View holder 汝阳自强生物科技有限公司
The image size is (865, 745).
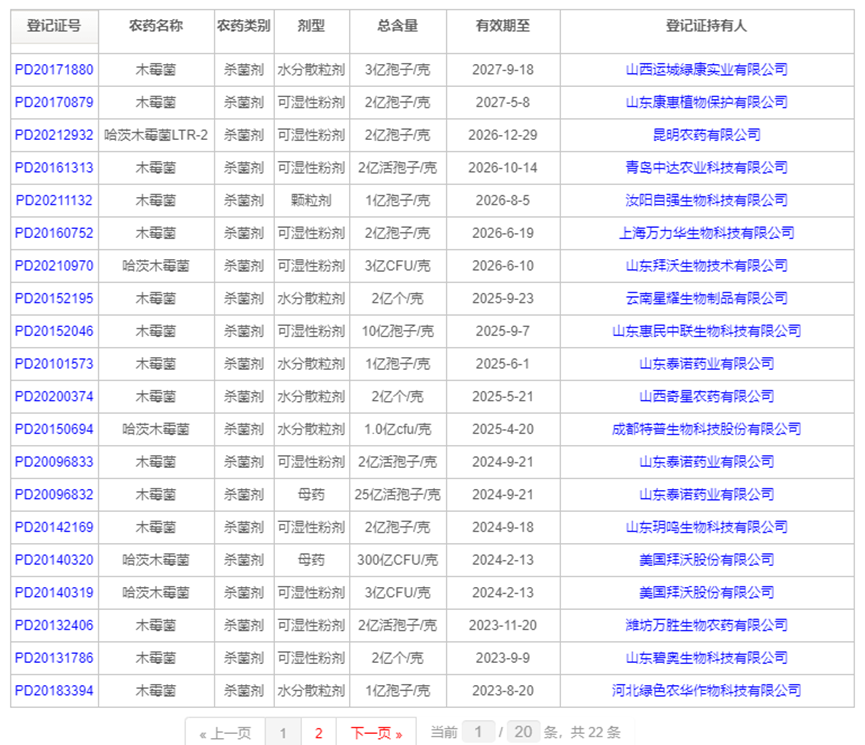707,200
